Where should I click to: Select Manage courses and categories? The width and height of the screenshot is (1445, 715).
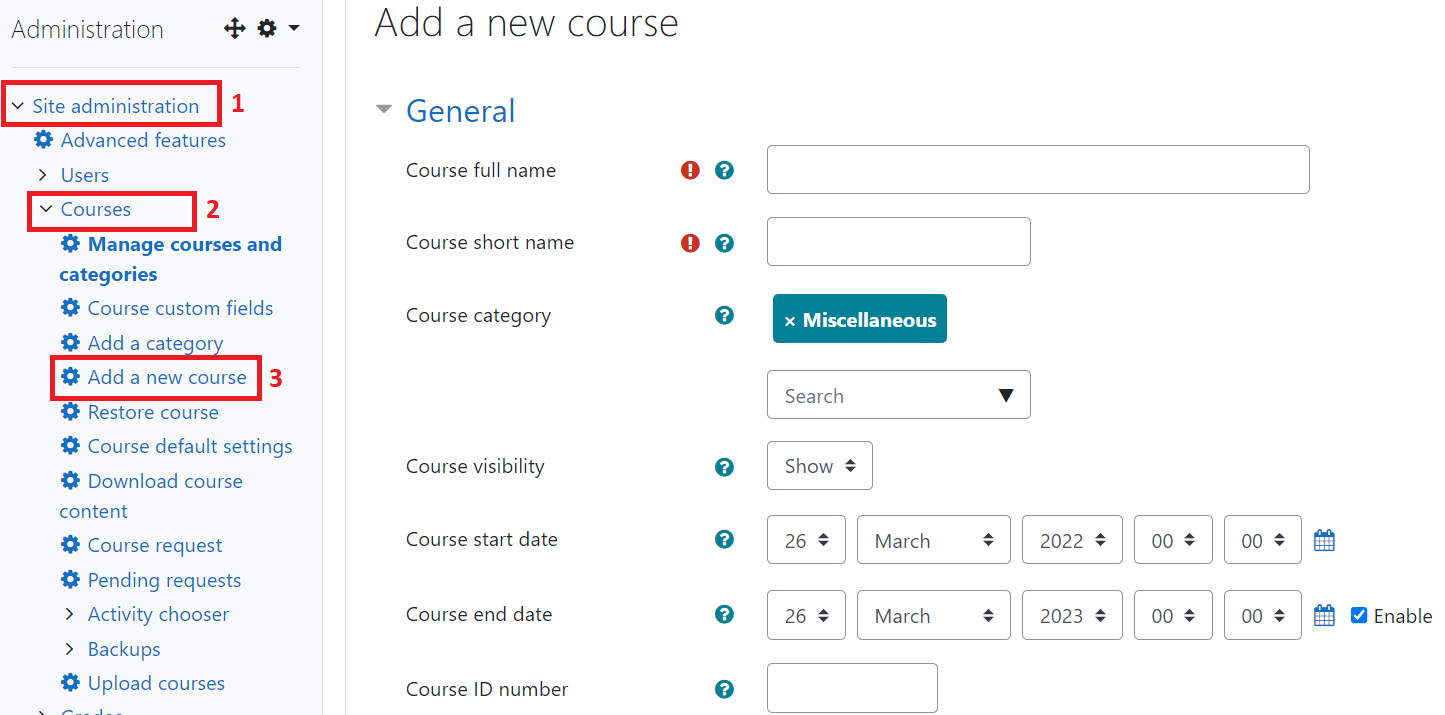point(170,244)
